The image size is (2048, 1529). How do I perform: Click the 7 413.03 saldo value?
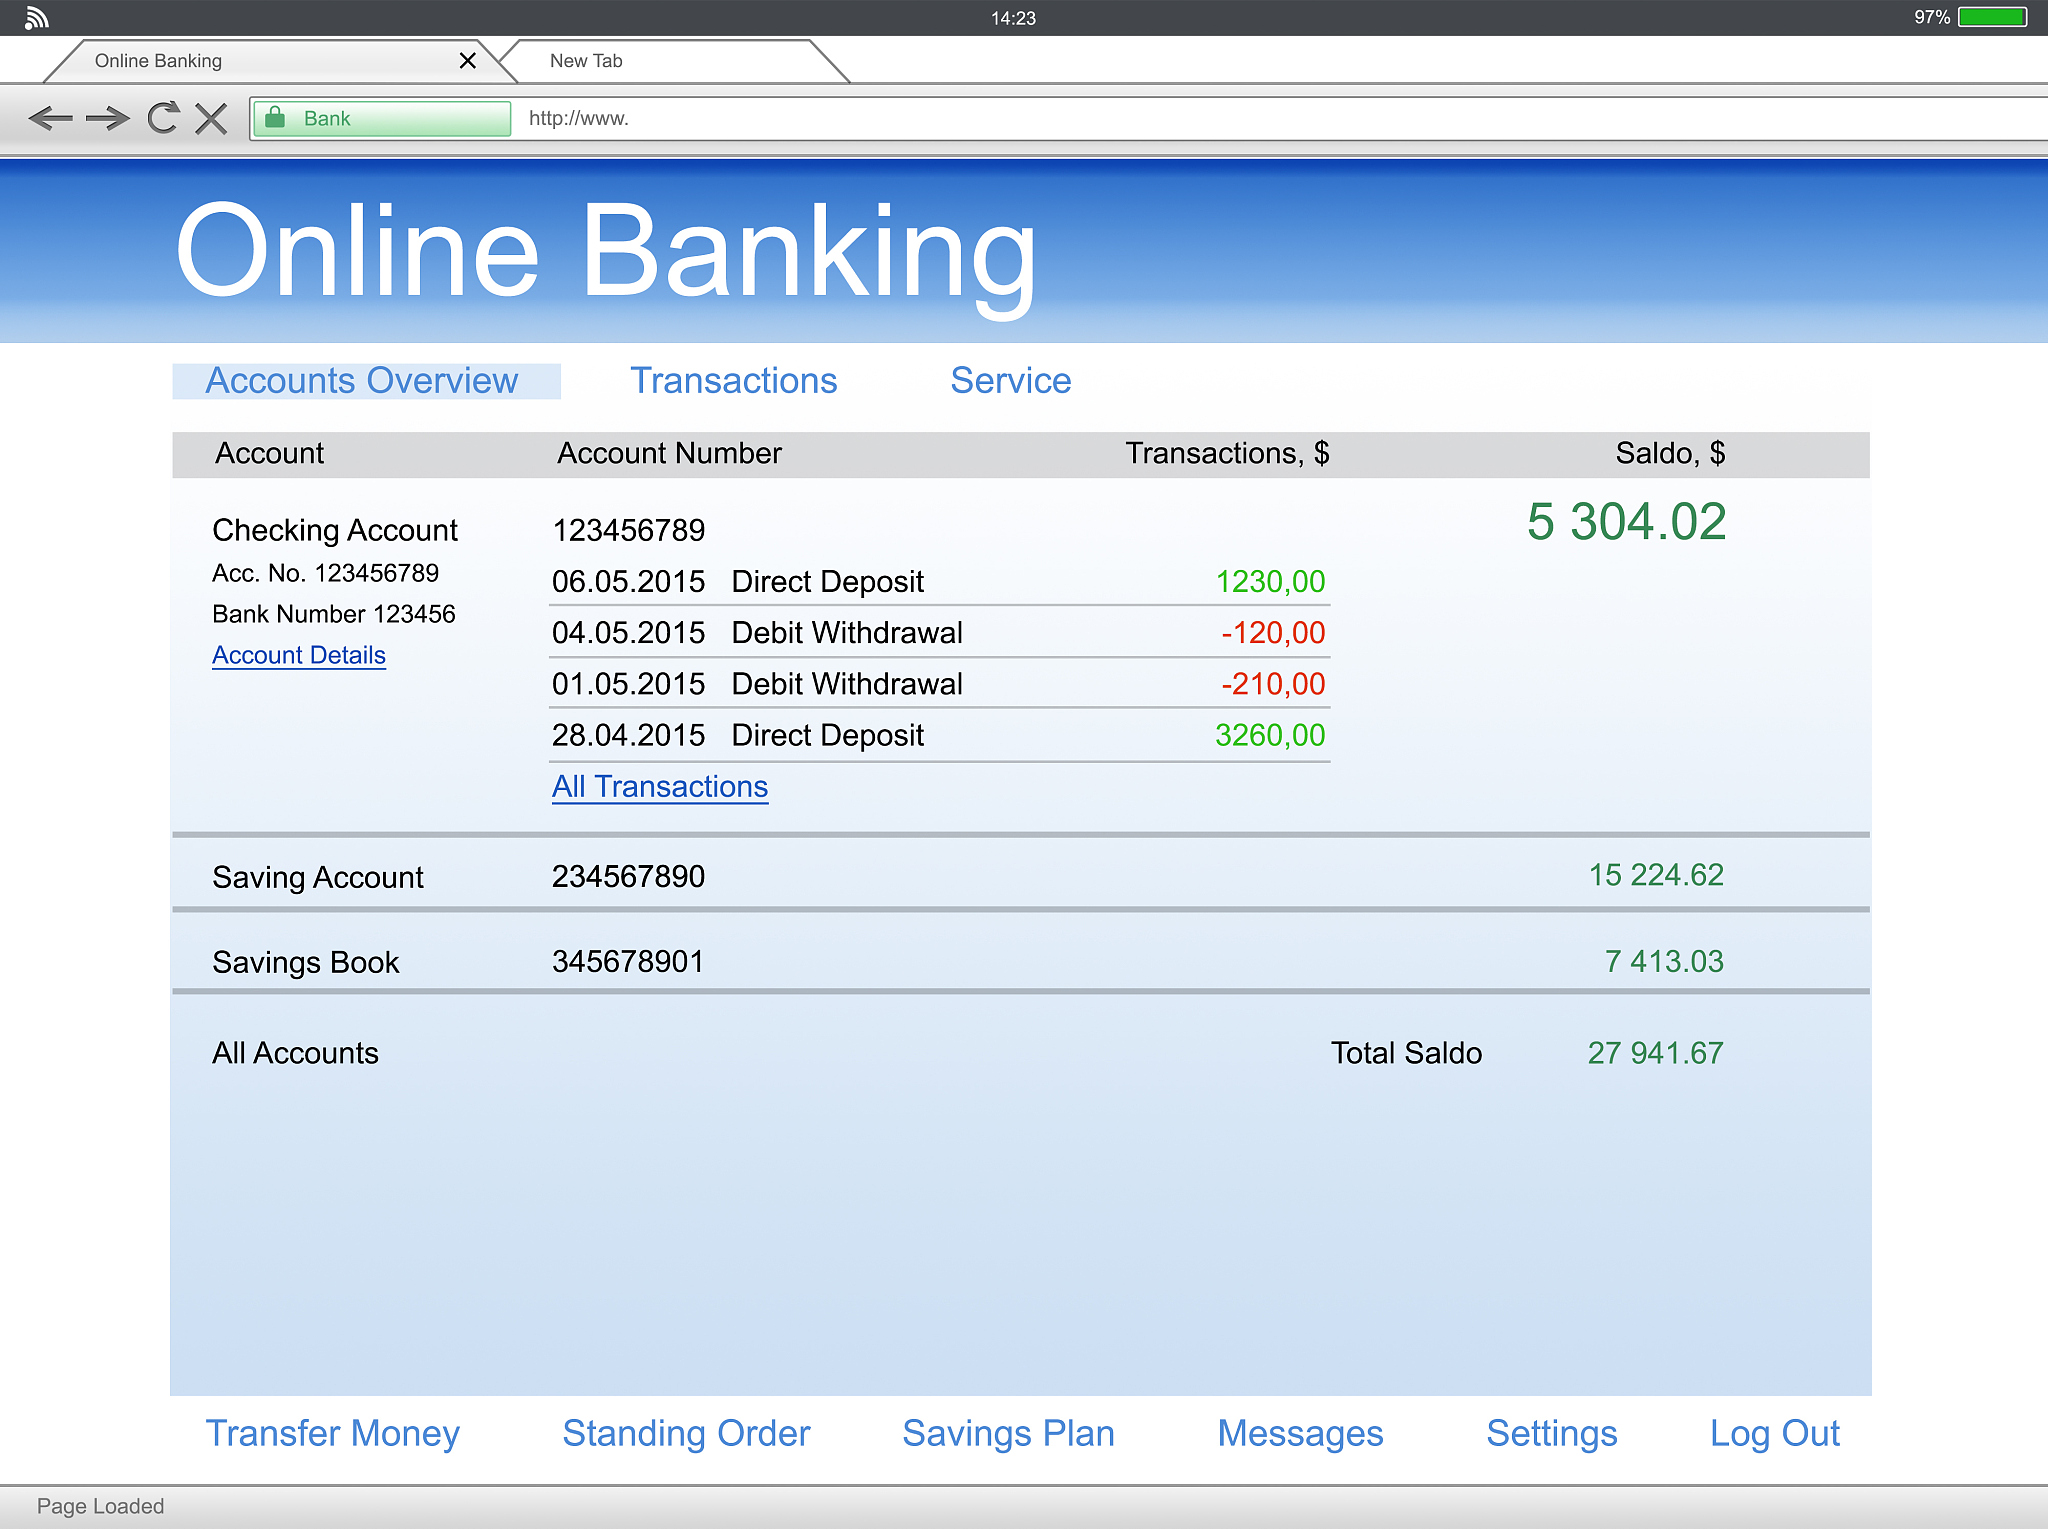point(1664,961)
